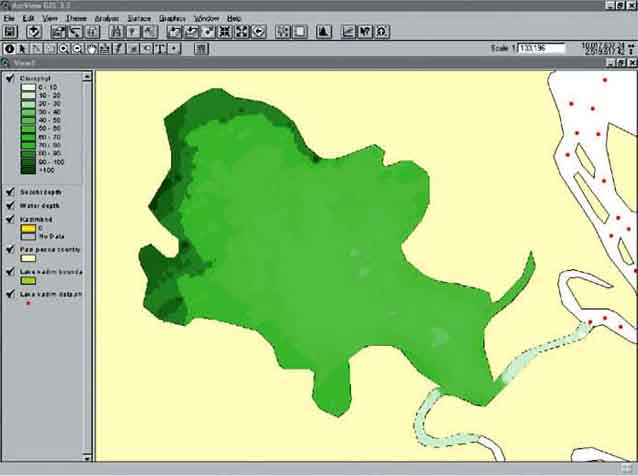Select the Pointer arrow tool
Image resolution: width=638 pixels, height=476 pixels.
(x=23, y=48)
